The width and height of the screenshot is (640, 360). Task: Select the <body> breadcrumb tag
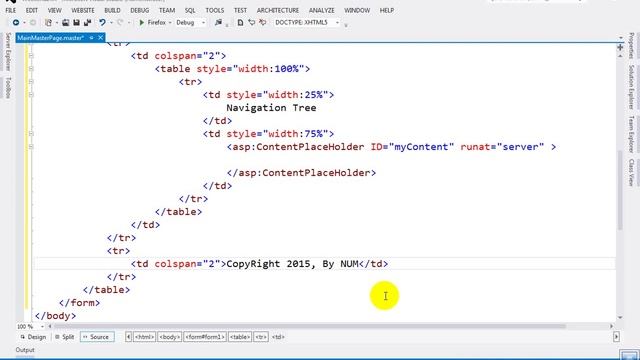(x=169, y=337)
